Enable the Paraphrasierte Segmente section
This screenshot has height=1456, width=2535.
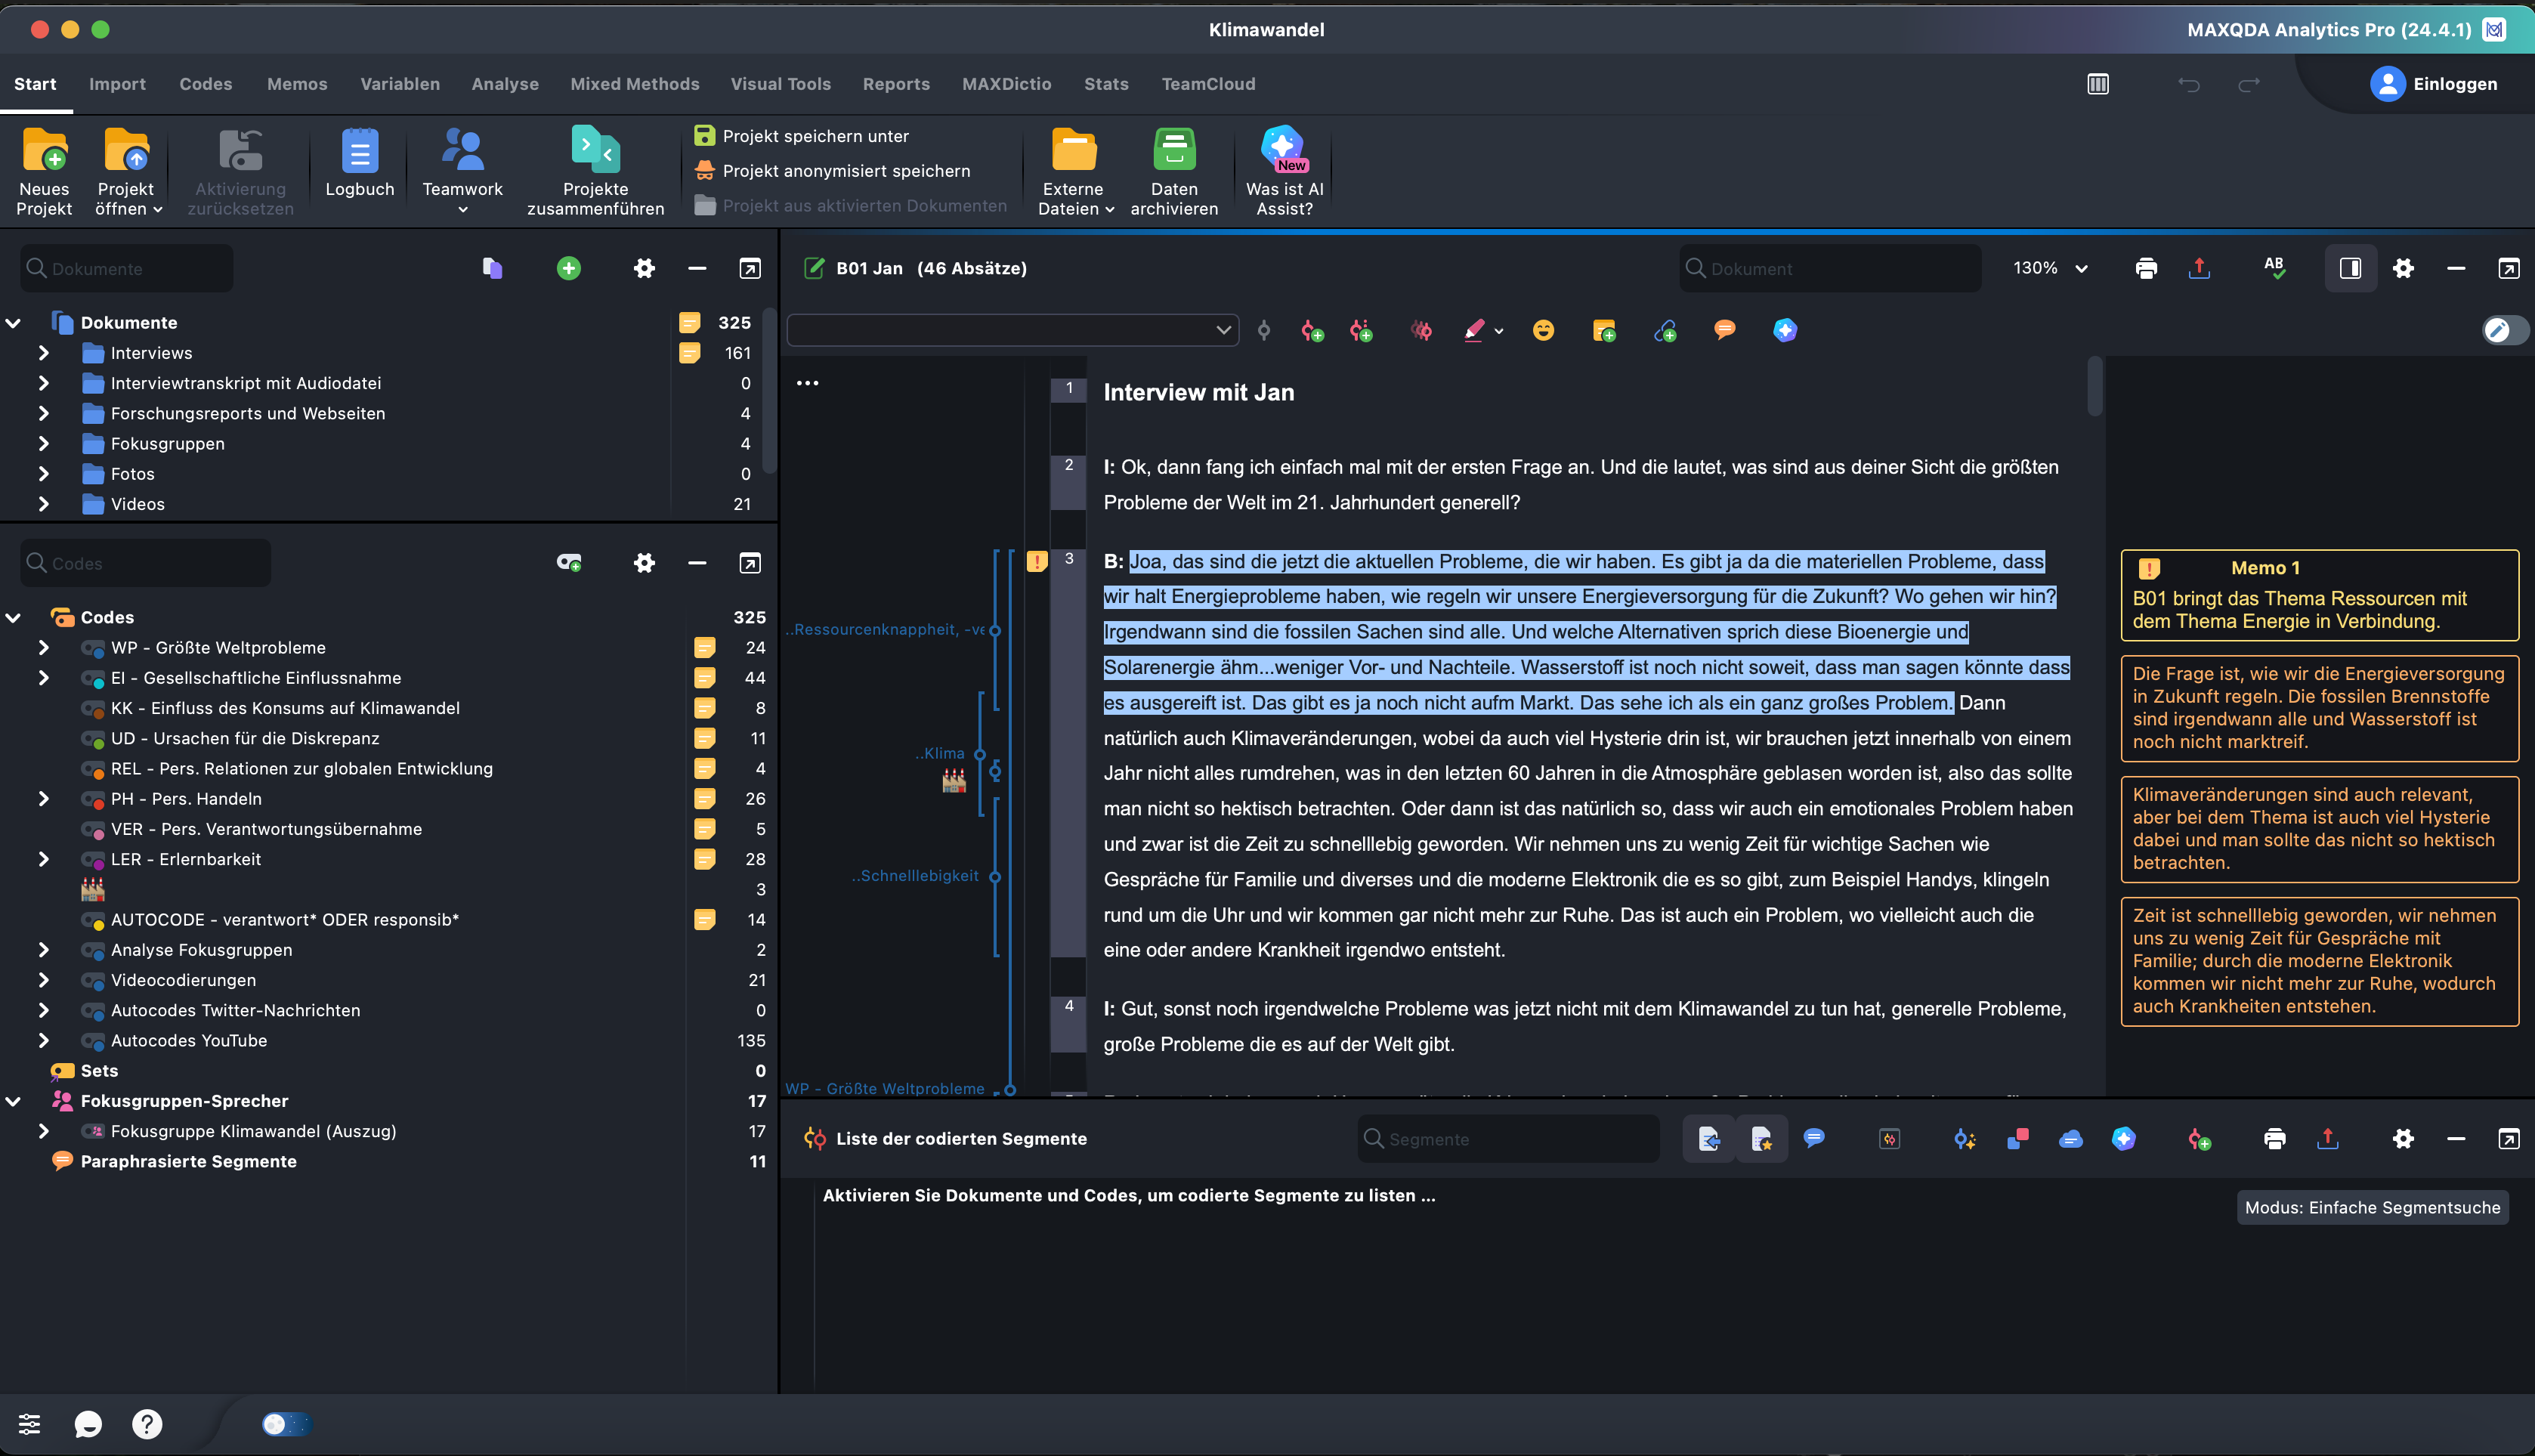click(x=188, y=1160)
